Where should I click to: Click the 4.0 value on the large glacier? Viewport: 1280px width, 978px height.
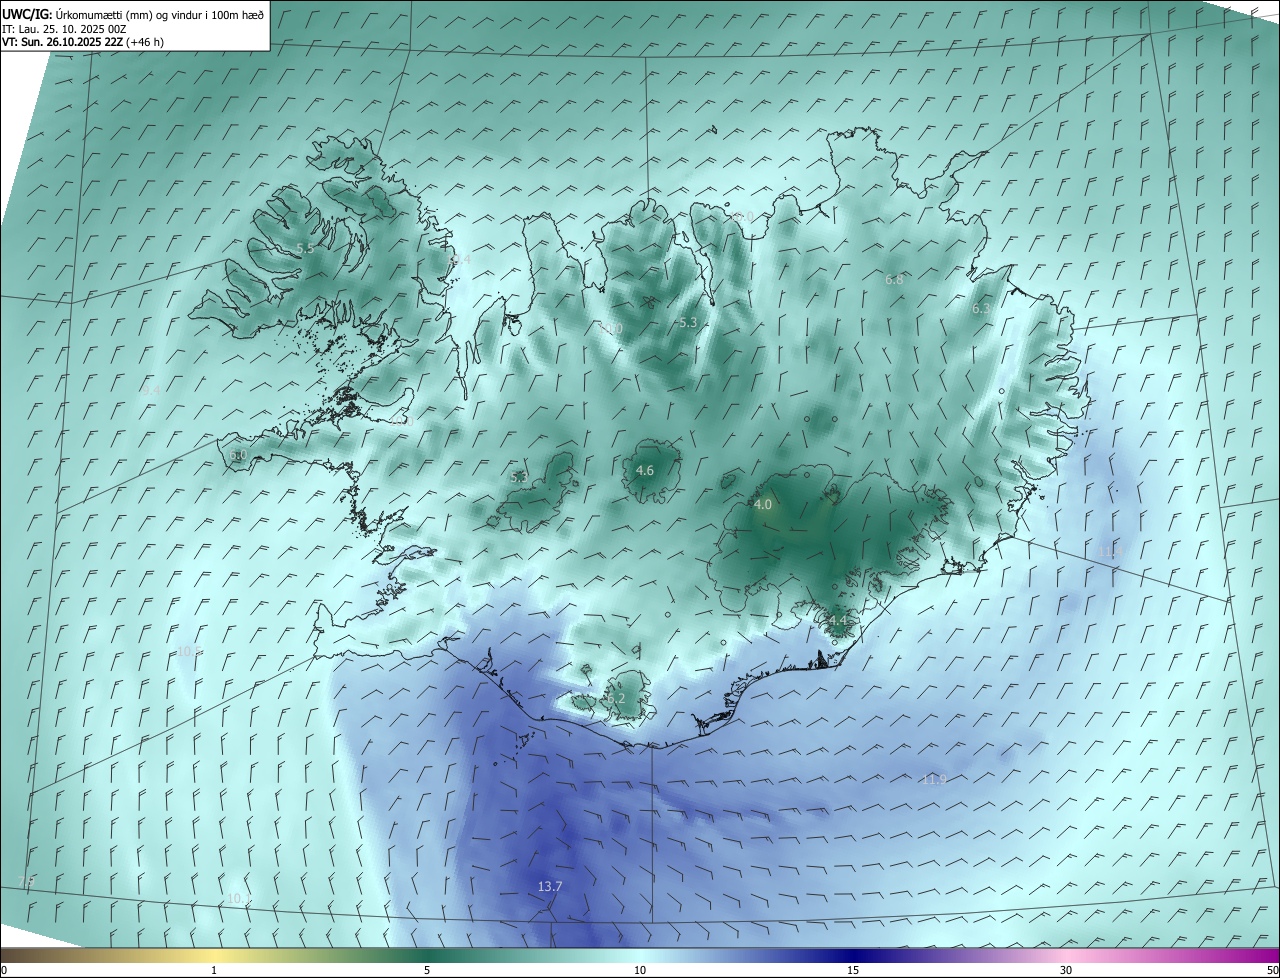pyautogui.click(x=763, y=505)
